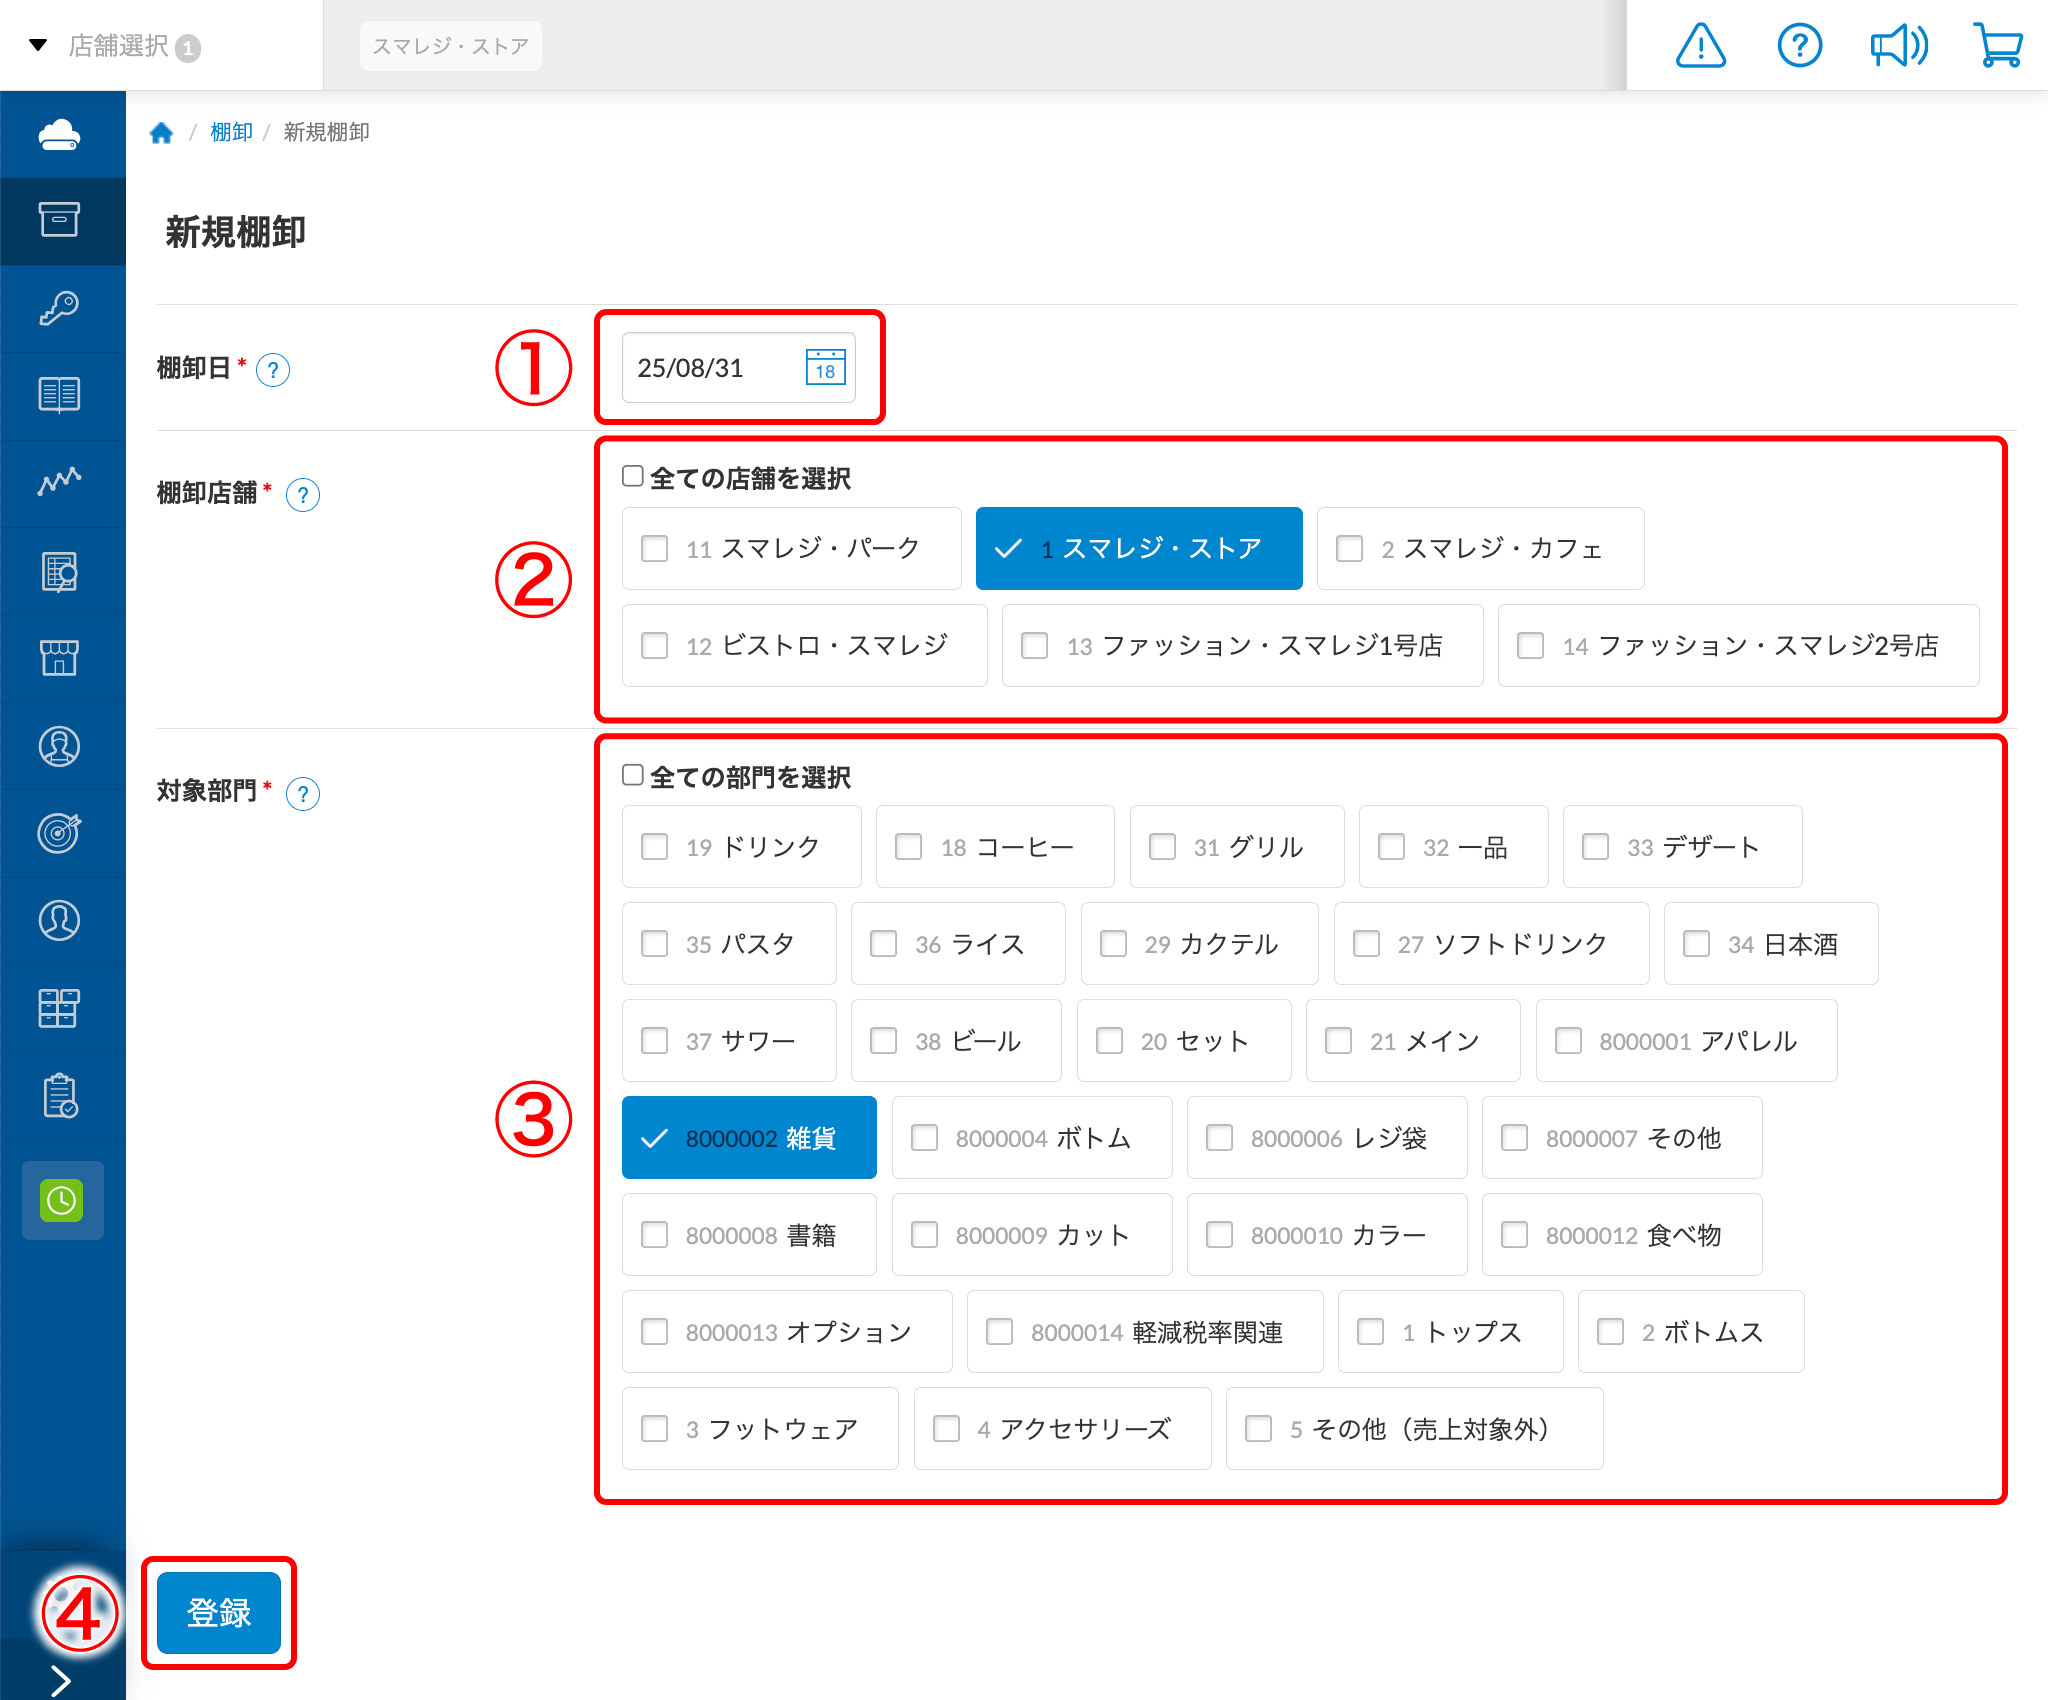Click the shopping cart icon in the header
The width and height of the screenshot is (2048, 1700).
(1998, 45)
